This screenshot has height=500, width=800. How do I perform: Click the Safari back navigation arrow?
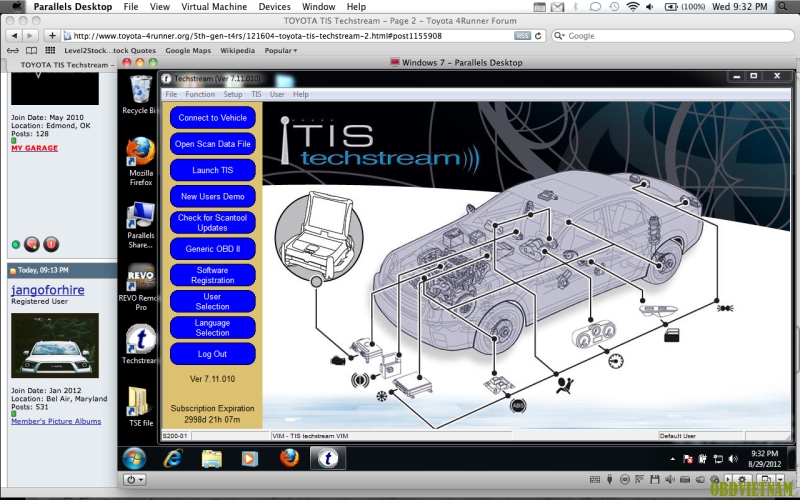[x=14, y=36]
